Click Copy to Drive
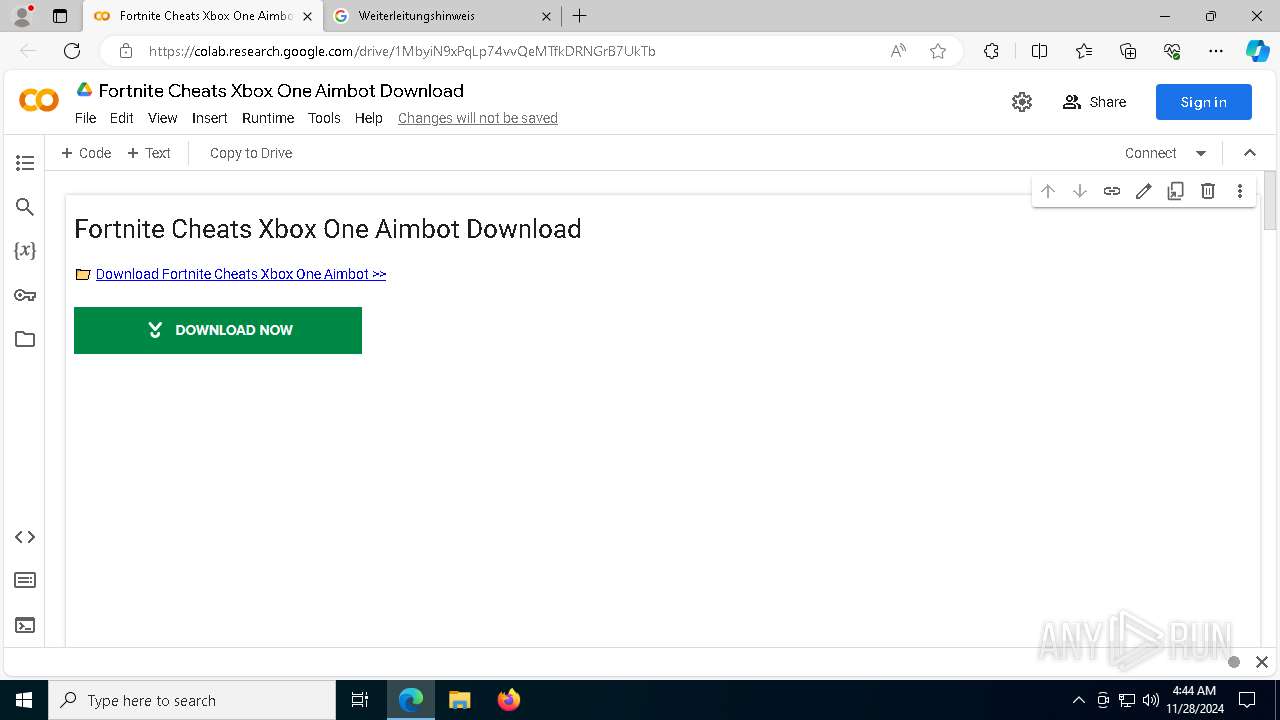1280x720 pixels. [251, 153]
